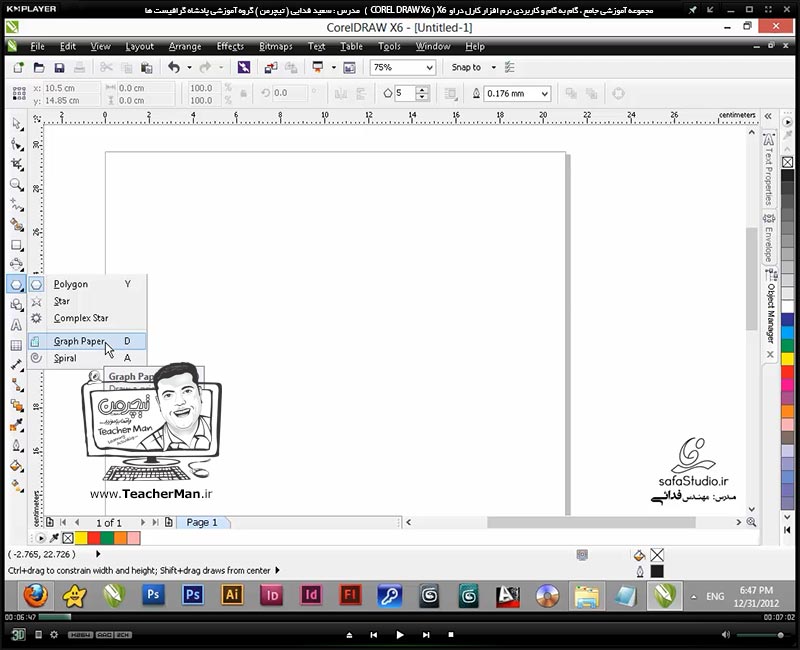Screen dimensions: 800x650
Task: Open outline width 0.176 mm dropdown
Action: pyautogui.click(x=544, y=93)
